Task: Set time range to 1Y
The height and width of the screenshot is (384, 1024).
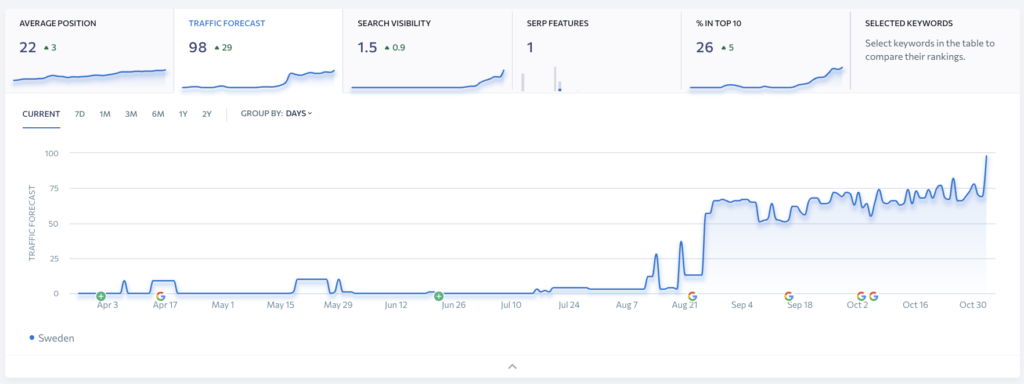Action: pyautogui.click(x=184, y=114)
